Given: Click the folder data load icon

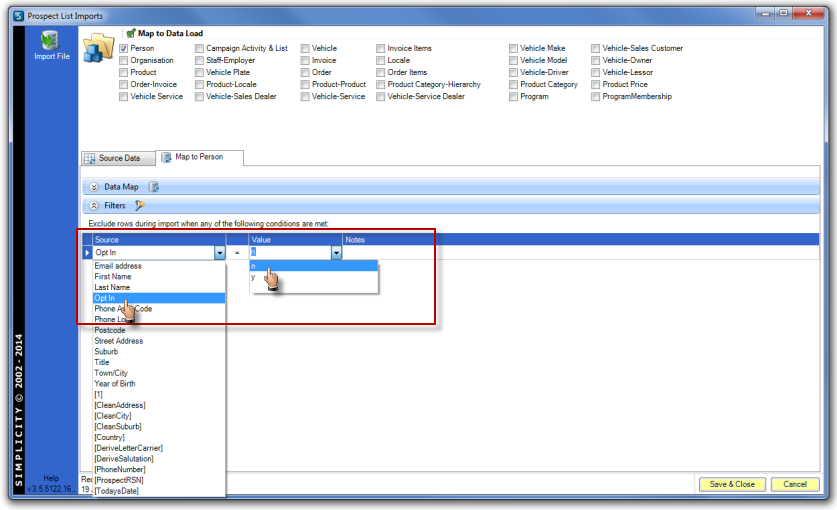Looking at the screenshot, I should [98, 48].
